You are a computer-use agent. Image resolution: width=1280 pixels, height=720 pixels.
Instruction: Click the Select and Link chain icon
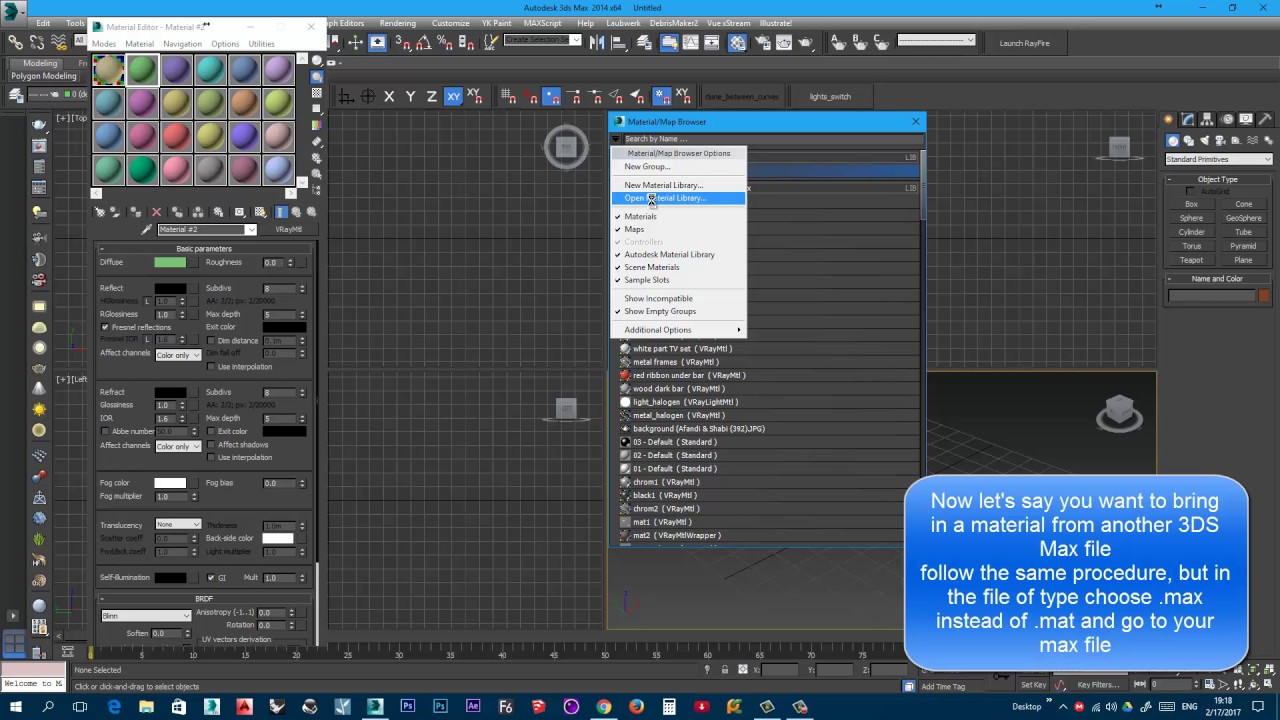point(15,42)
